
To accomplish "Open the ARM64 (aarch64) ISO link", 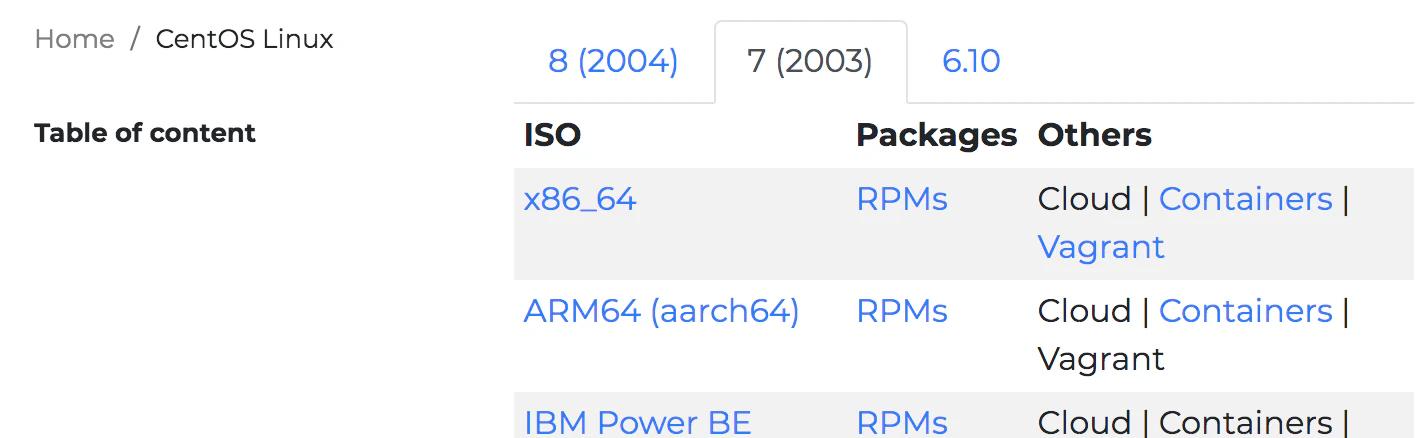I will [661, 312].
